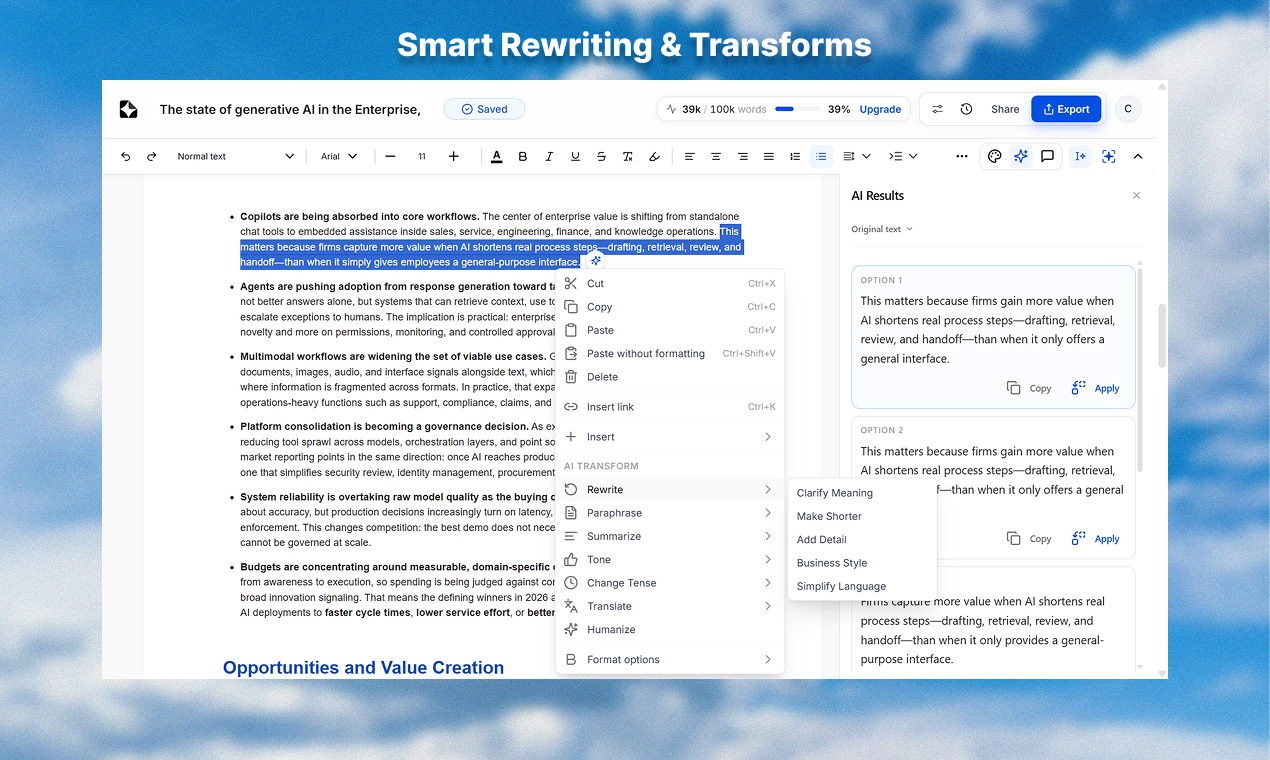
Task: Open the comments bubble icon
Action: coord(1047,156)
